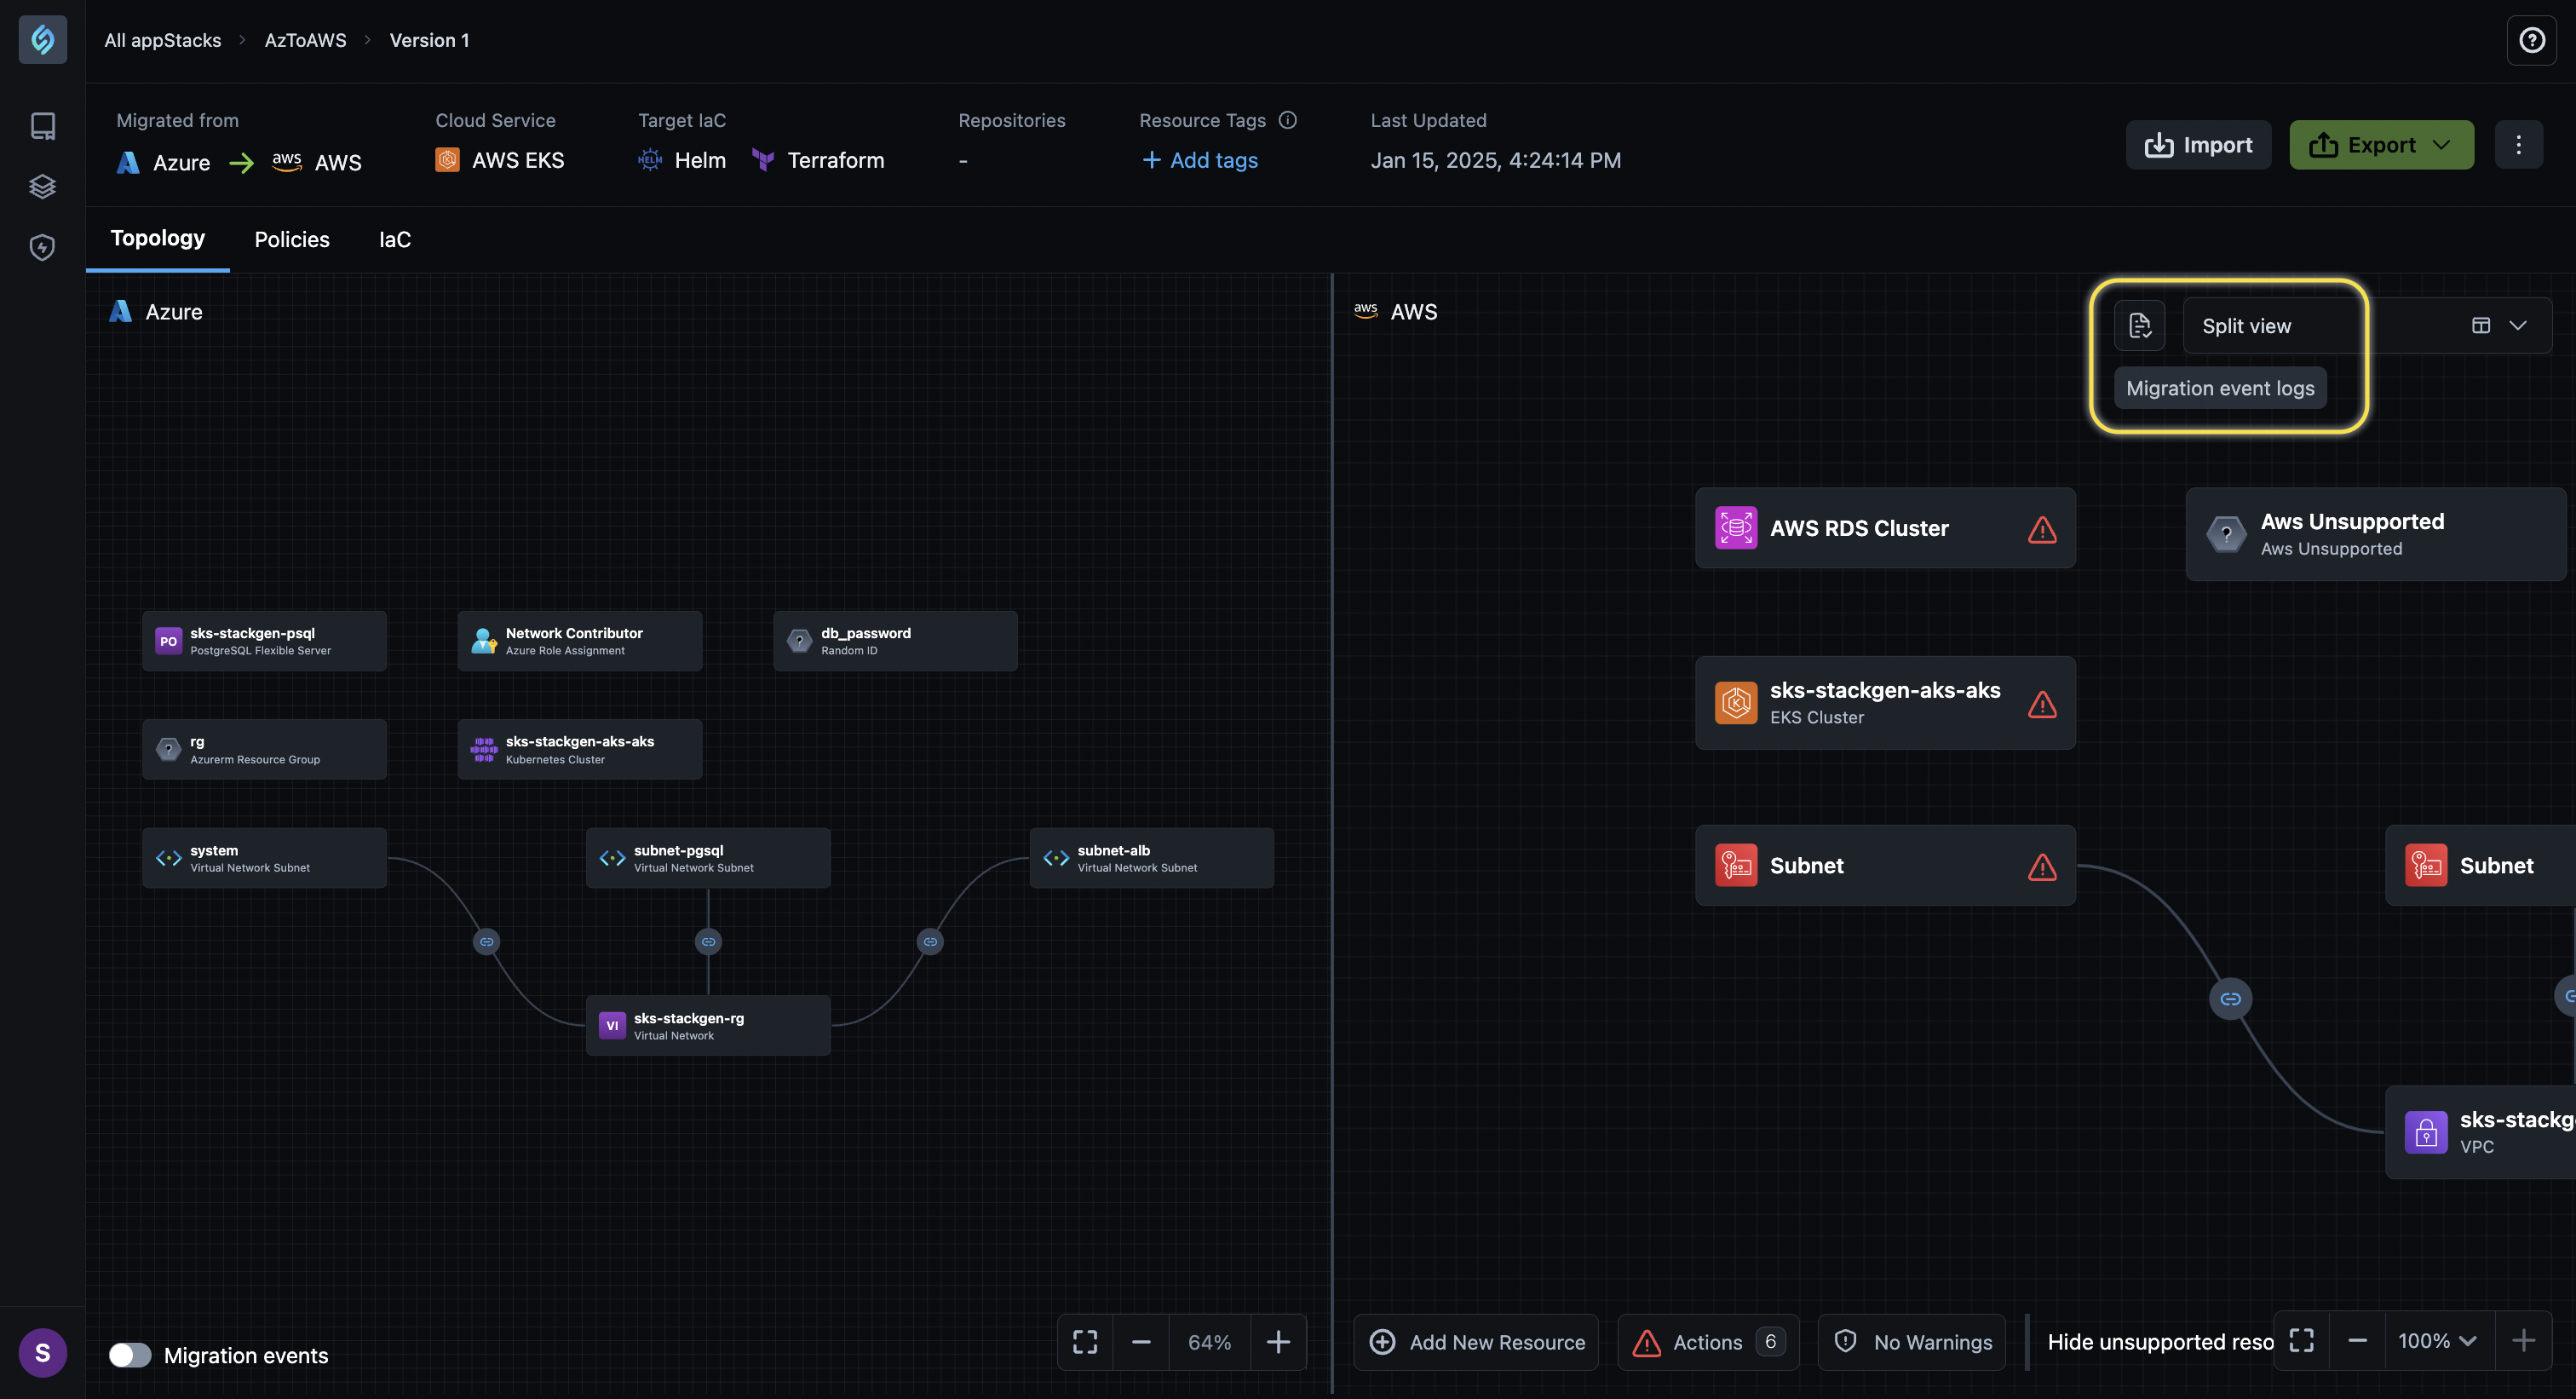Open the Actions 6 button

(x=1708, y=1342)
